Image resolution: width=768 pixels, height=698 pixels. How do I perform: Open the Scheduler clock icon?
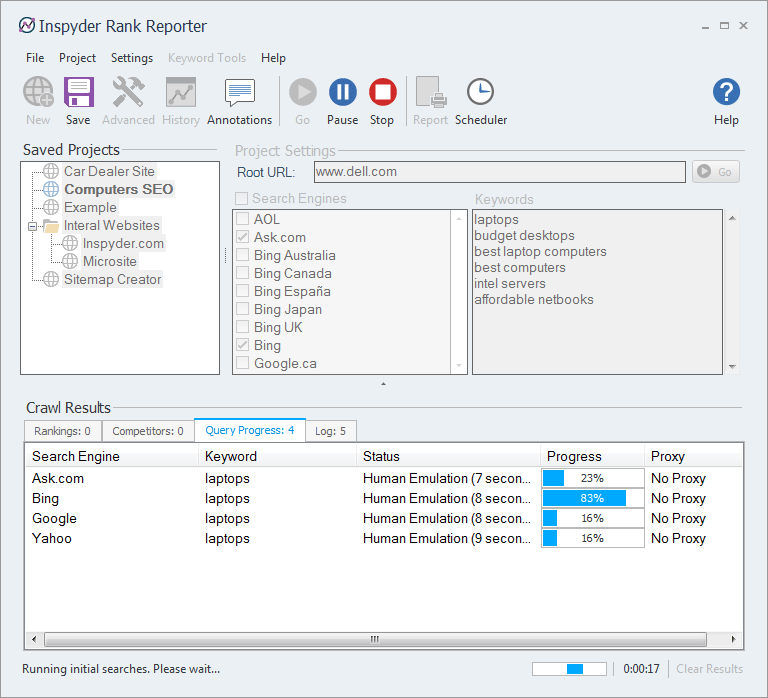pos(480,92)
